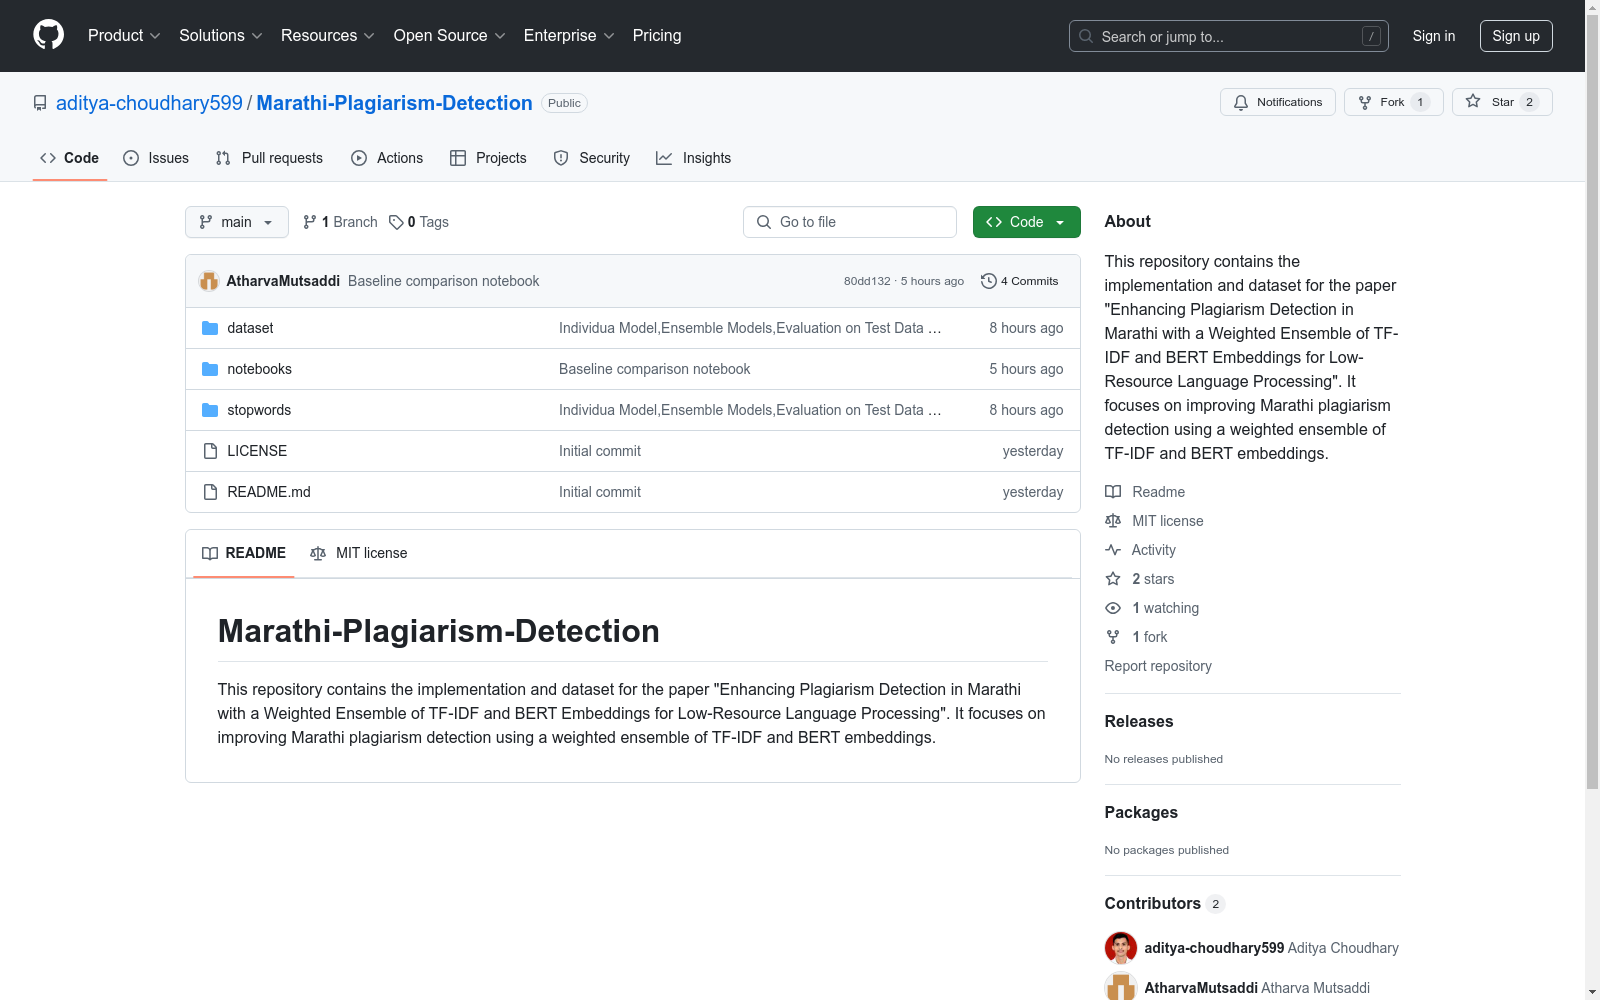The height and width of the screenshot is (1000, 1600).
Task: Click the Sign in link
Action: coord(1434,36)
